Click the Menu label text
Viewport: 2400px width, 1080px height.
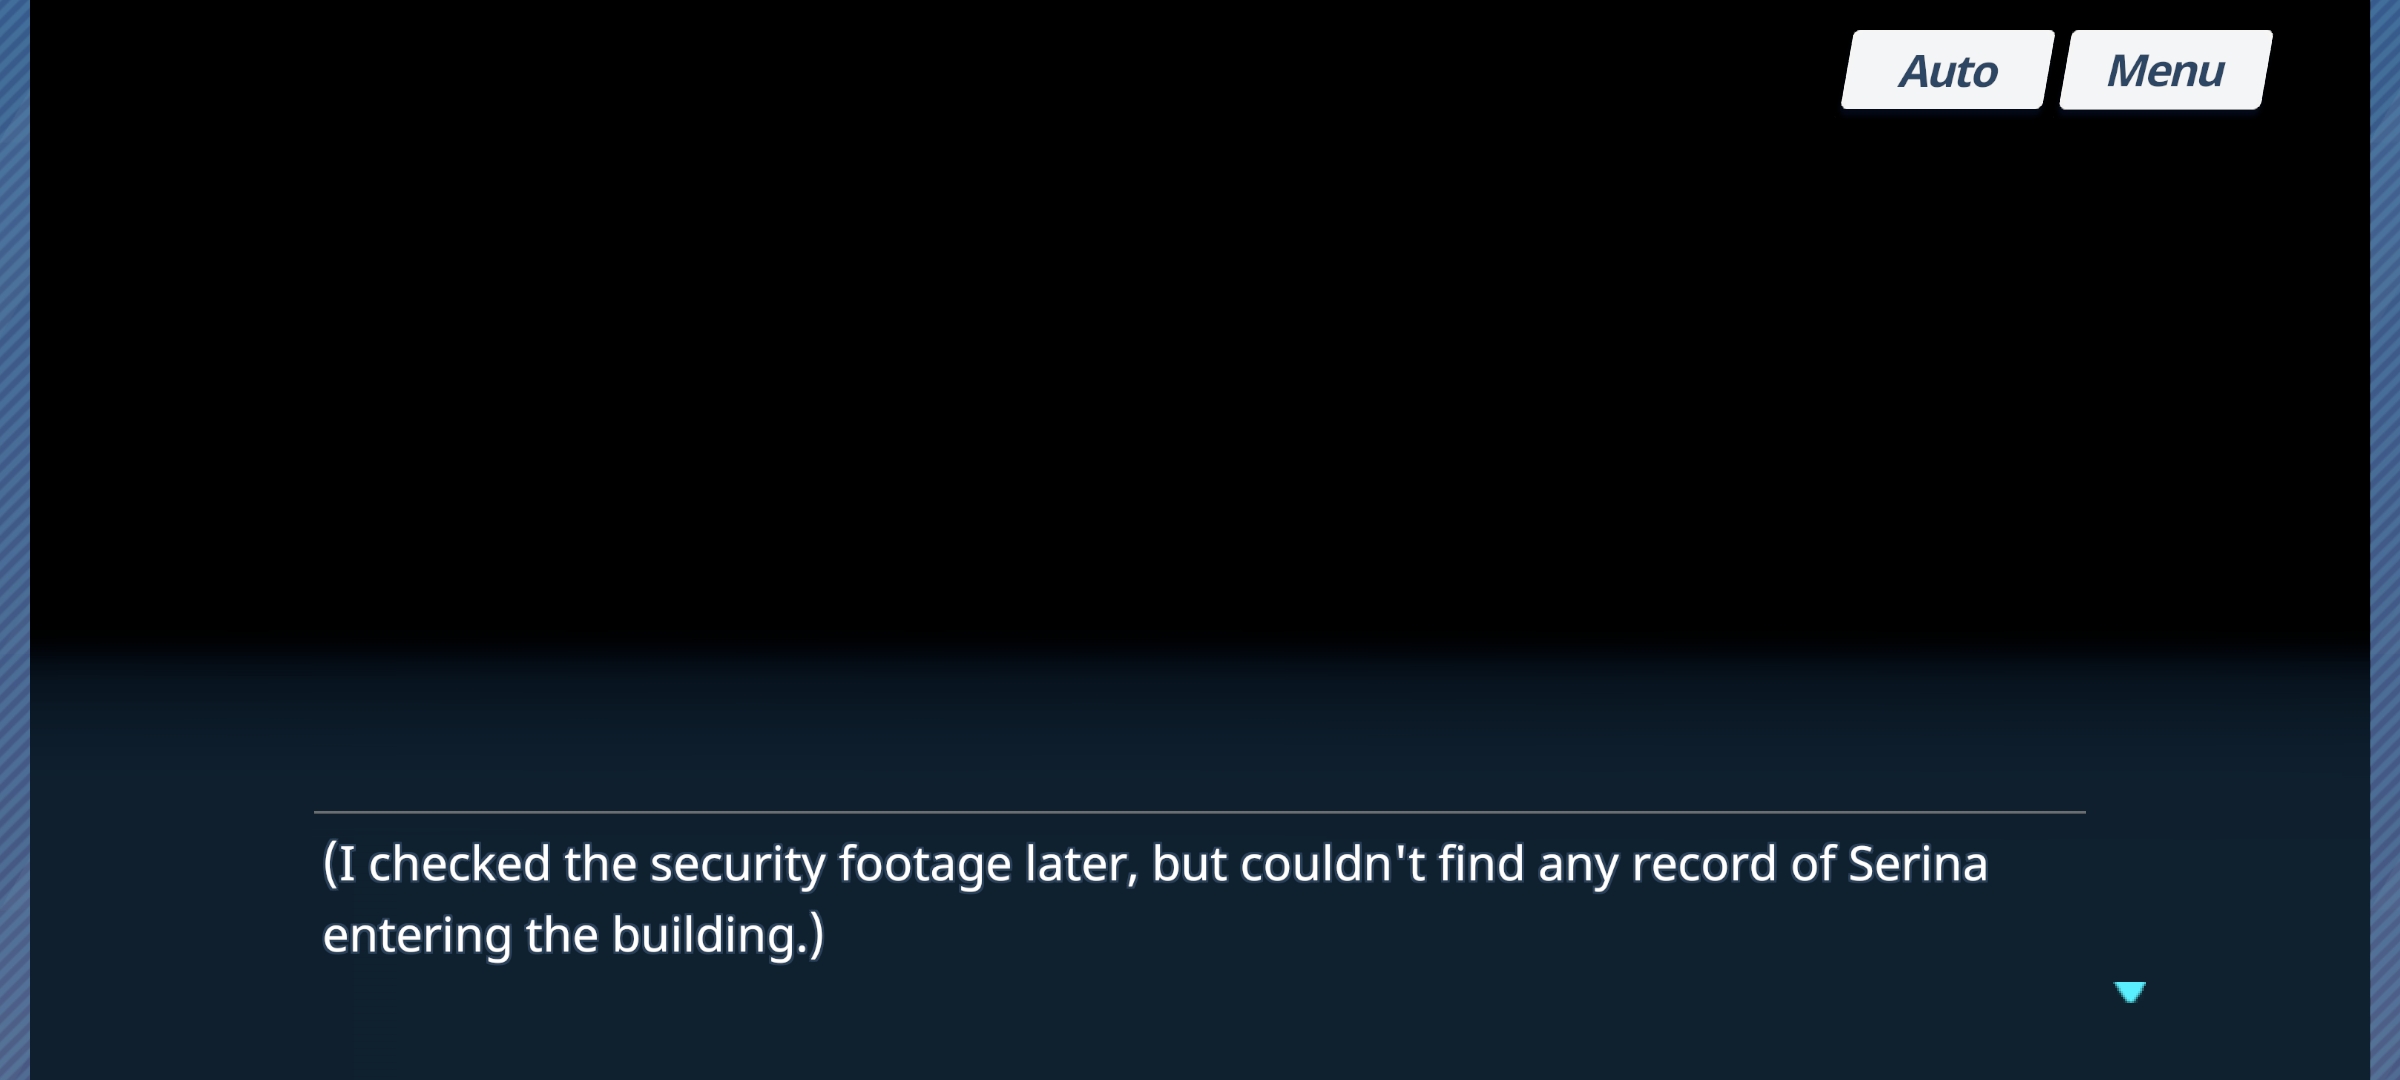[2166, 71]
